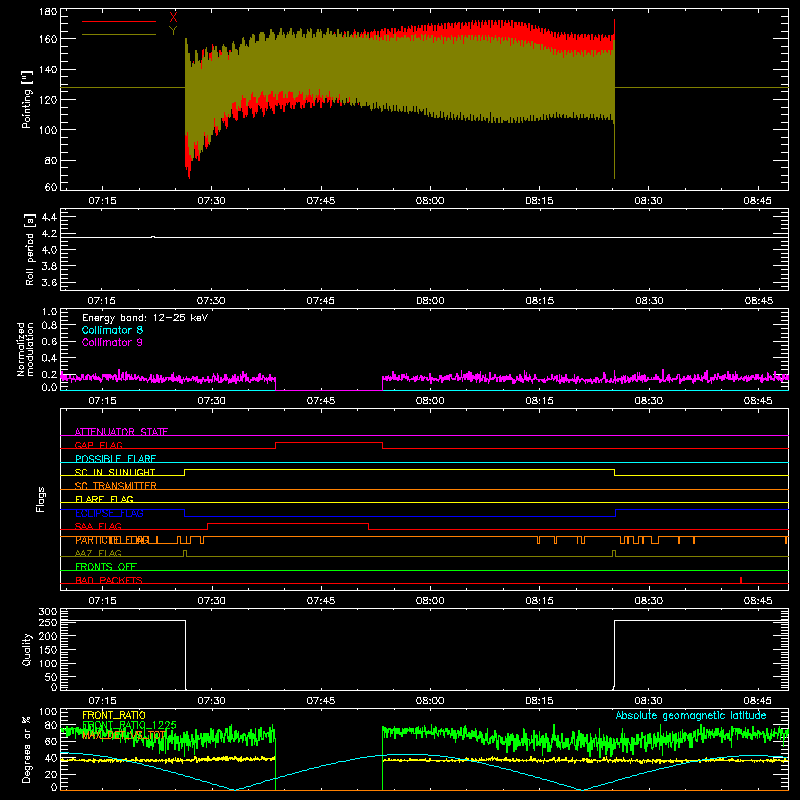Click the lowered blue ECLIPSE_FLAG segment
Image resolution: width=800 pixels, height=800 pixels.
point(400,516)
